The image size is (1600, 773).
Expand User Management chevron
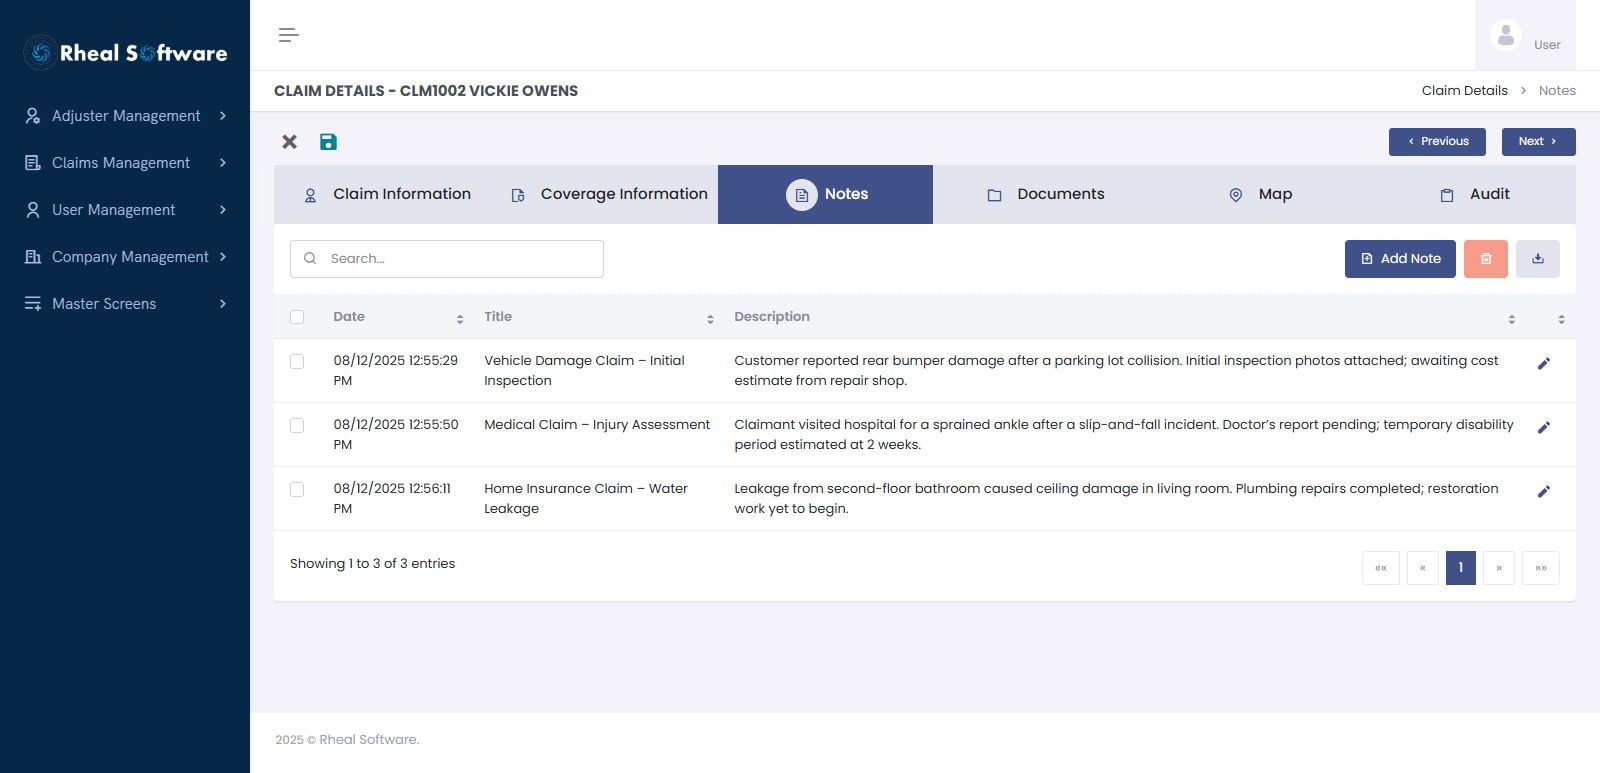223,210
